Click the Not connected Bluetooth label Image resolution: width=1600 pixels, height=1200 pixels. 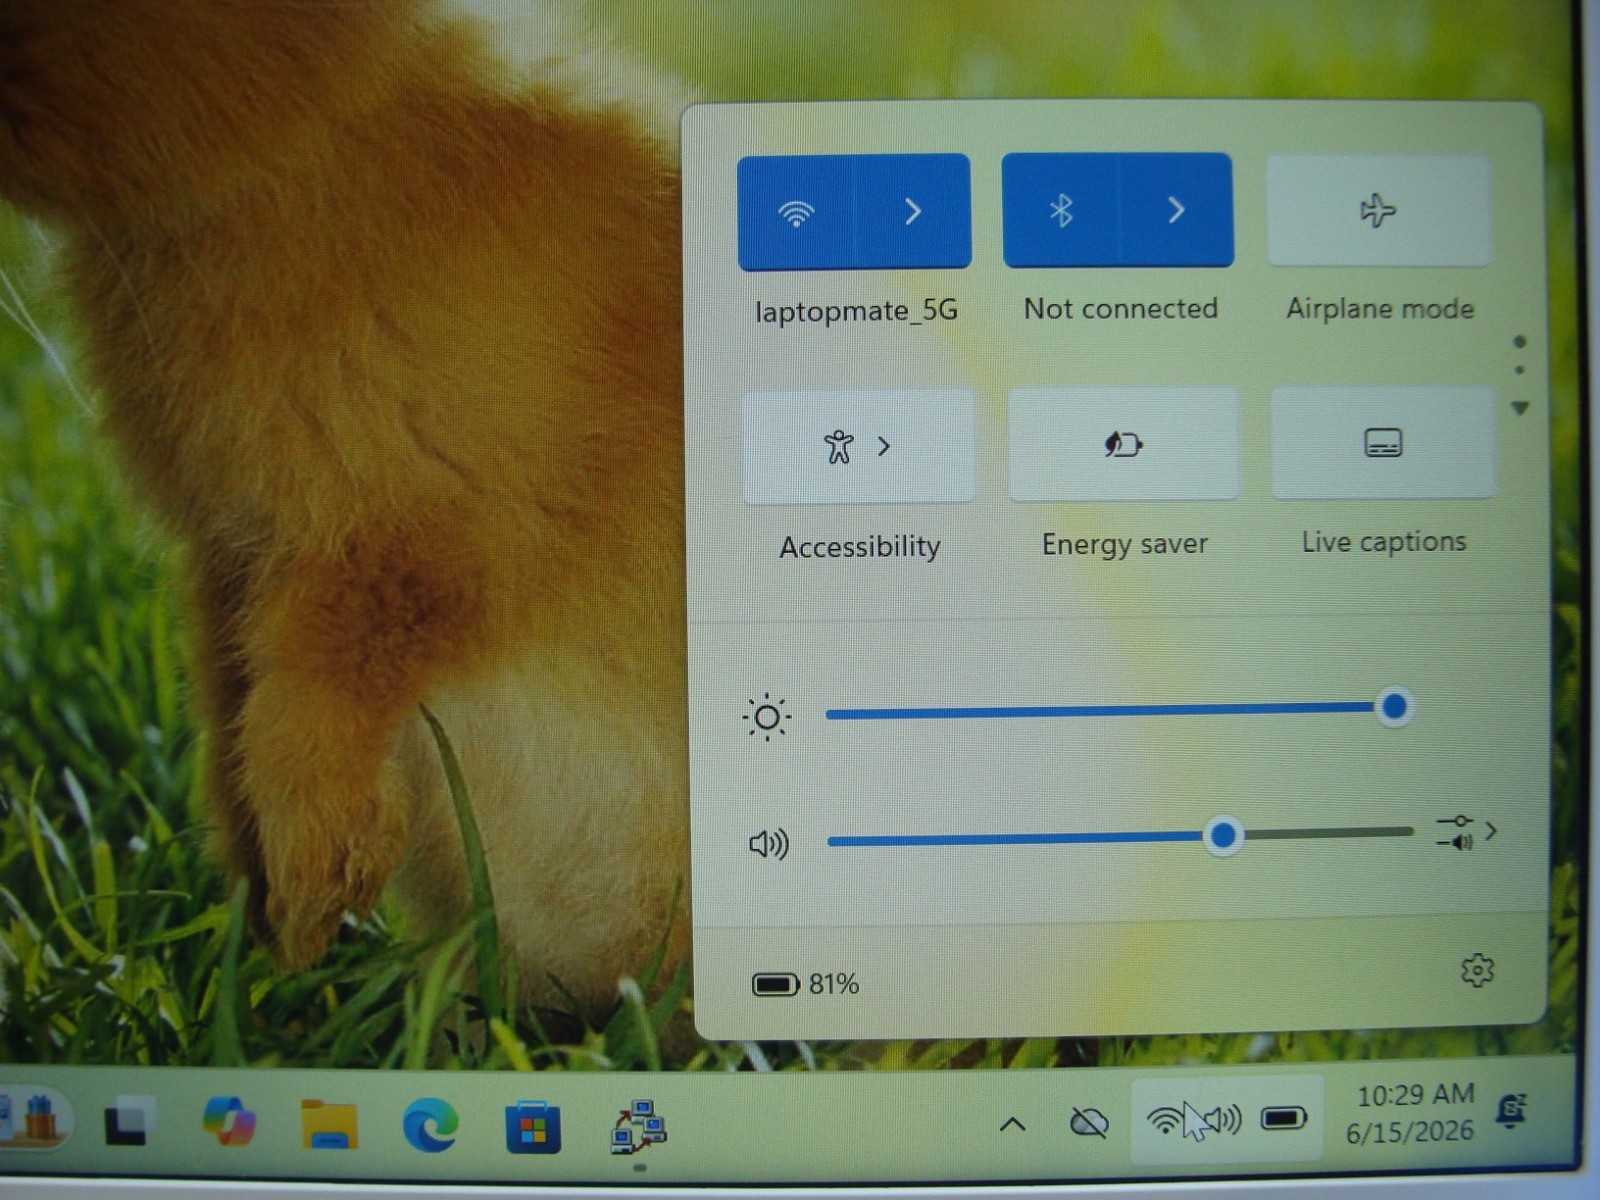tap(1120, 308)
